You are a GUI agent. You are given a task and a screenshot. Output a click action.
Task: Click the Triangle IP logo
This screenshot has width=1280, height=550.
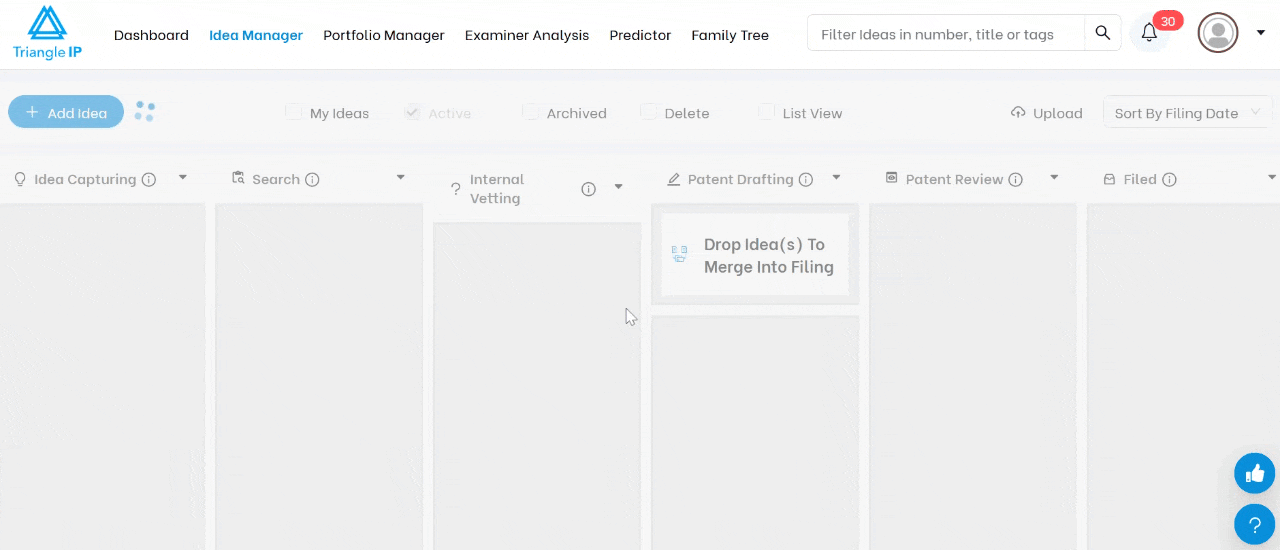coord(47,33)
